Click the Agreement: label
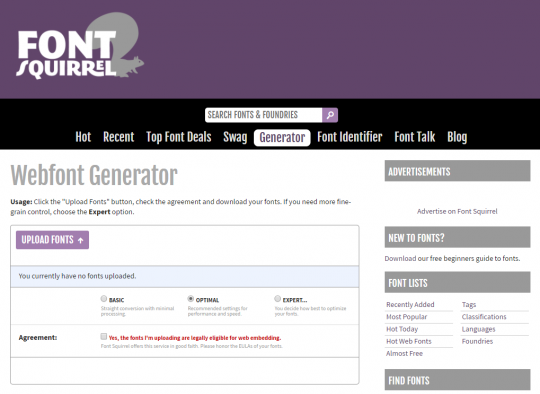540x394 pixels. click(x=38, y=338)
